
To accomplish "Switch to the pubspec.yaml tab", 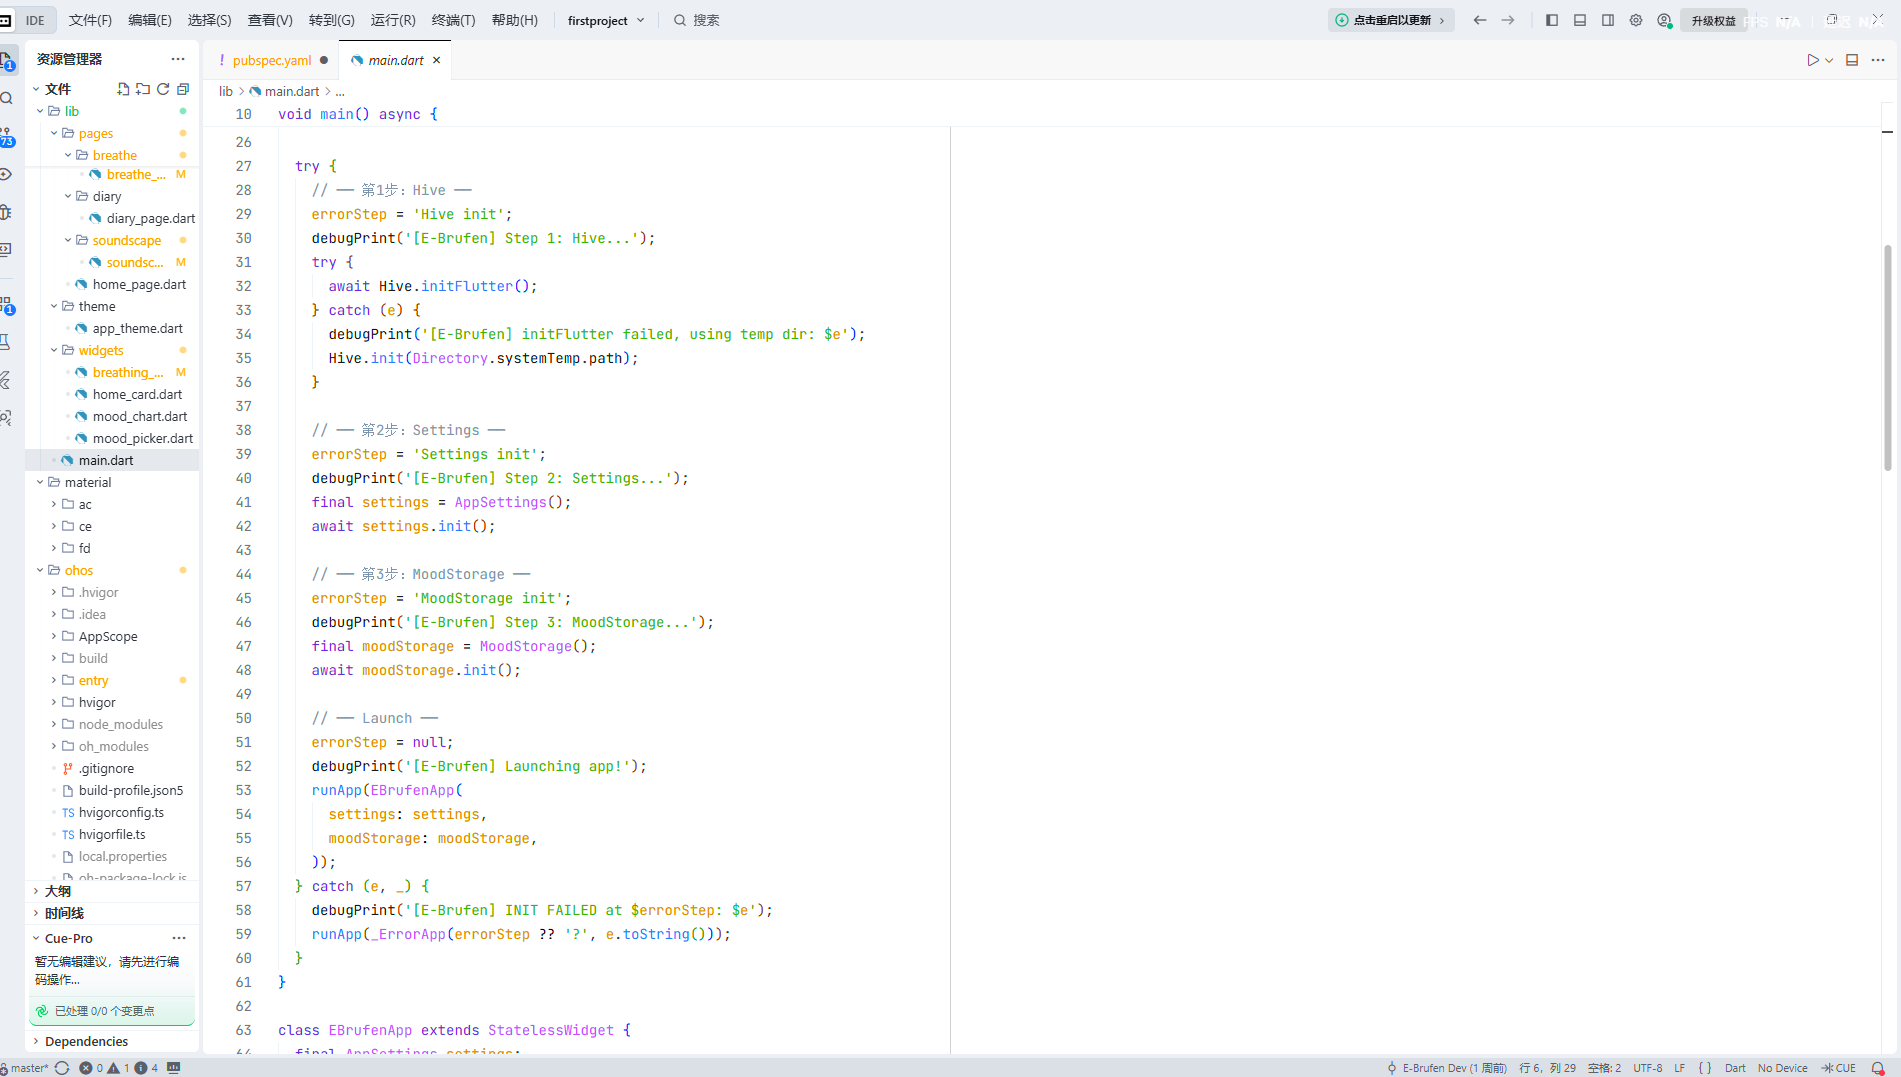I will 272,60.
